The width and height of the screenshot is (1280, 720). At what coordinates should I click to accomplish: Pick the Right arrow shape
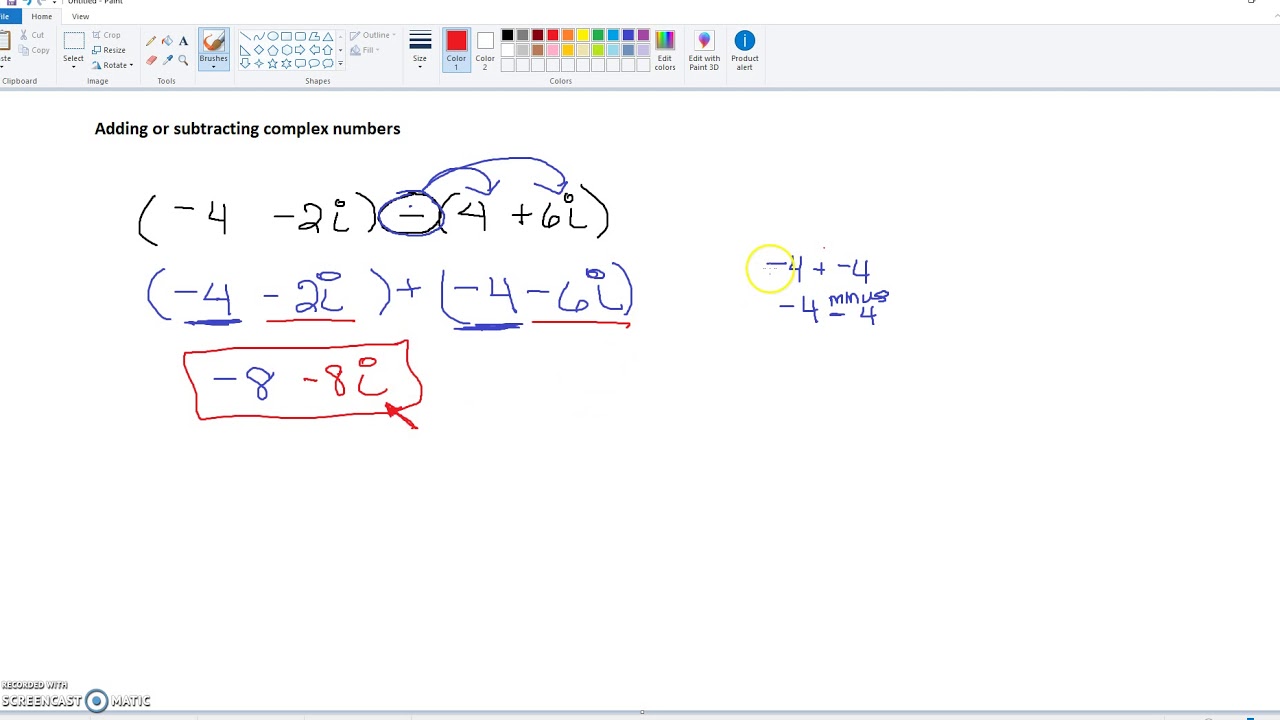click(x=300, y=50)
